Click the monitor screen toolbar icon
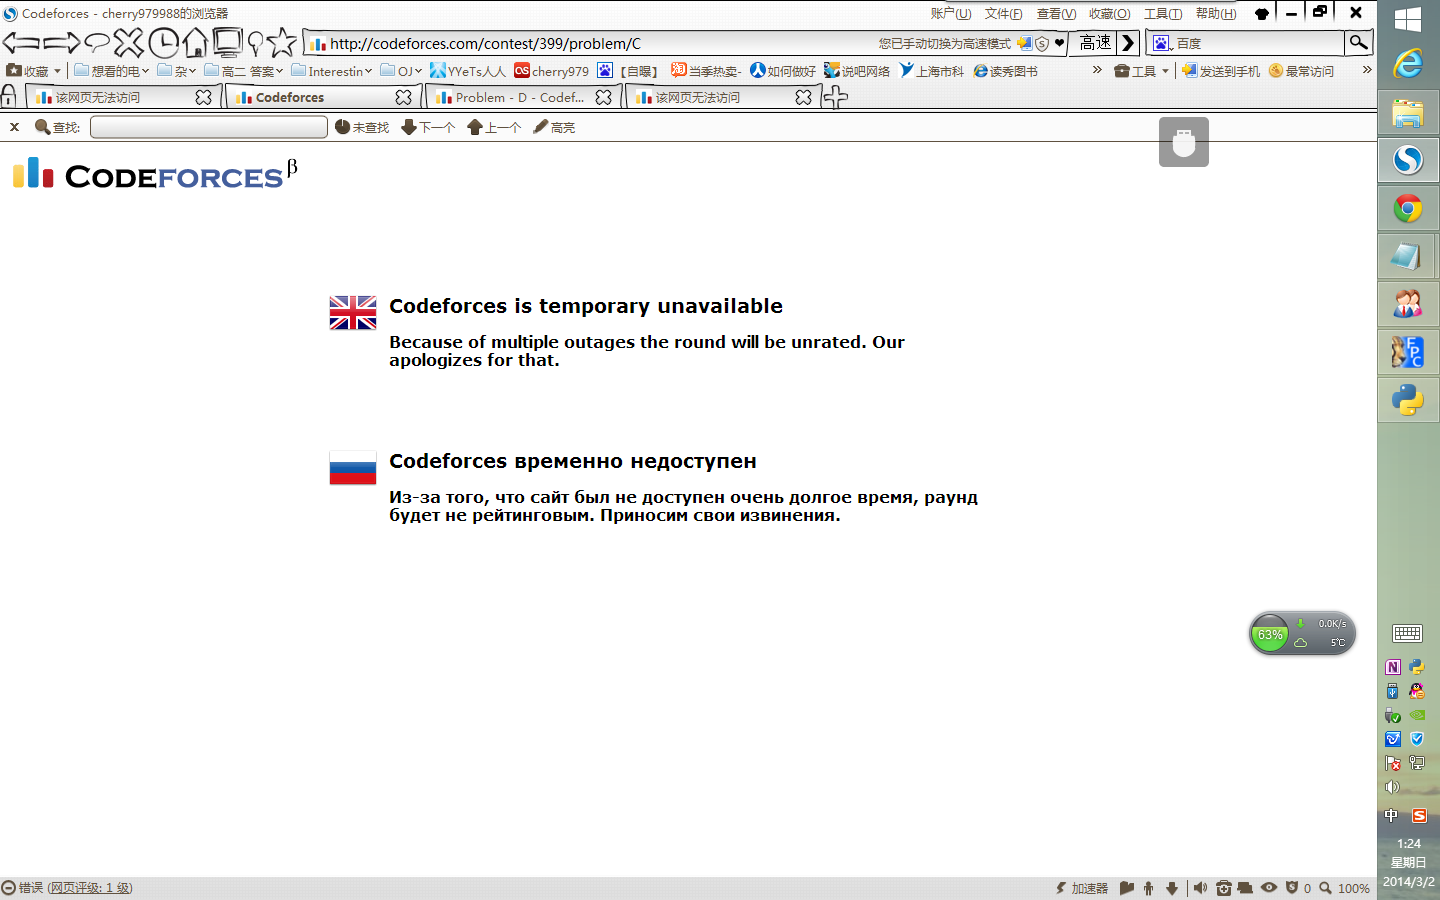The image size is (1440, 900). click(x=227, y=43)
